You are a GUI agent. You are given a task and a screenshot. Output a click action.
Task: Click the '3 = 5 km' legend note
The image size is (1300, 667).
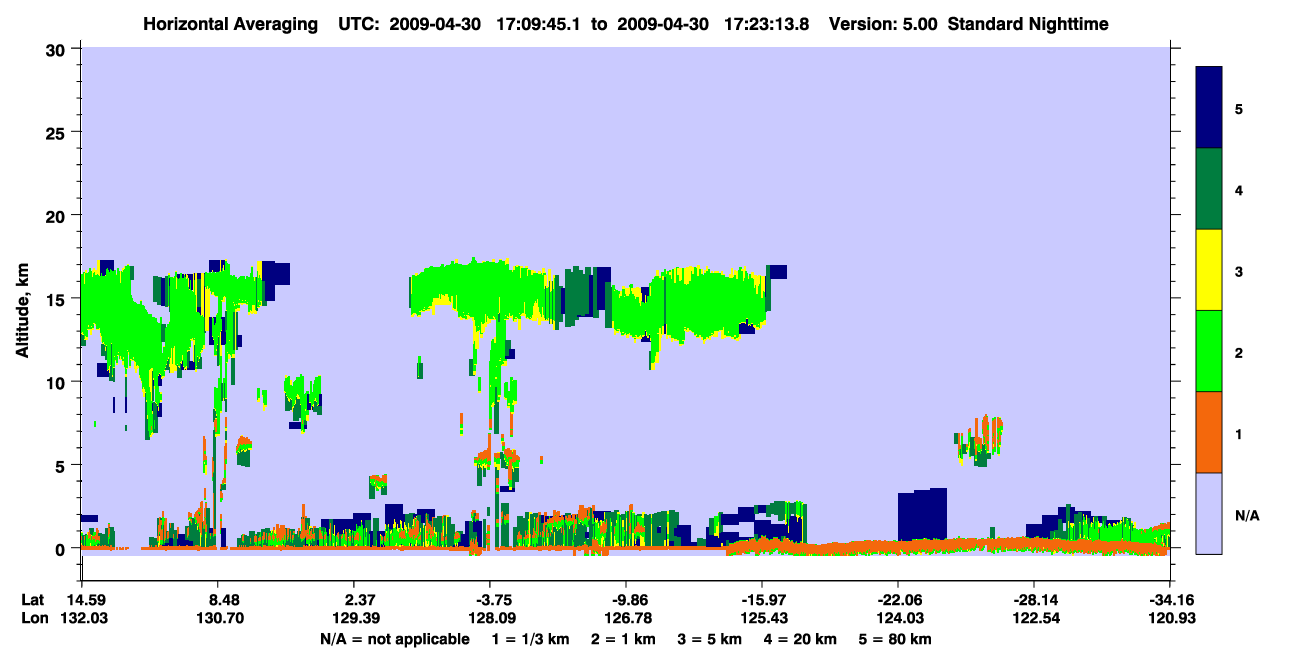709,639
